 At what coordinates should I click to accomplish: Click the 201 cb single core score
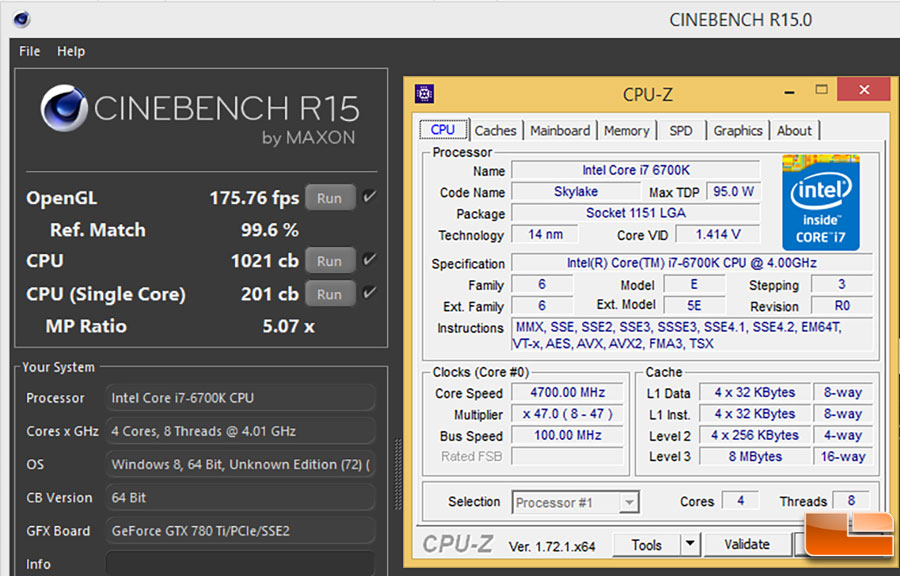(270, 294)
